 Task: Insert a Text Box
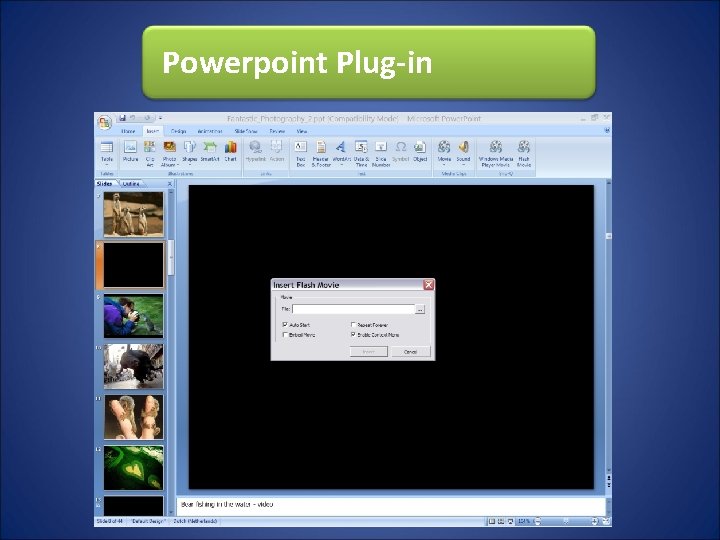point(300,153)
